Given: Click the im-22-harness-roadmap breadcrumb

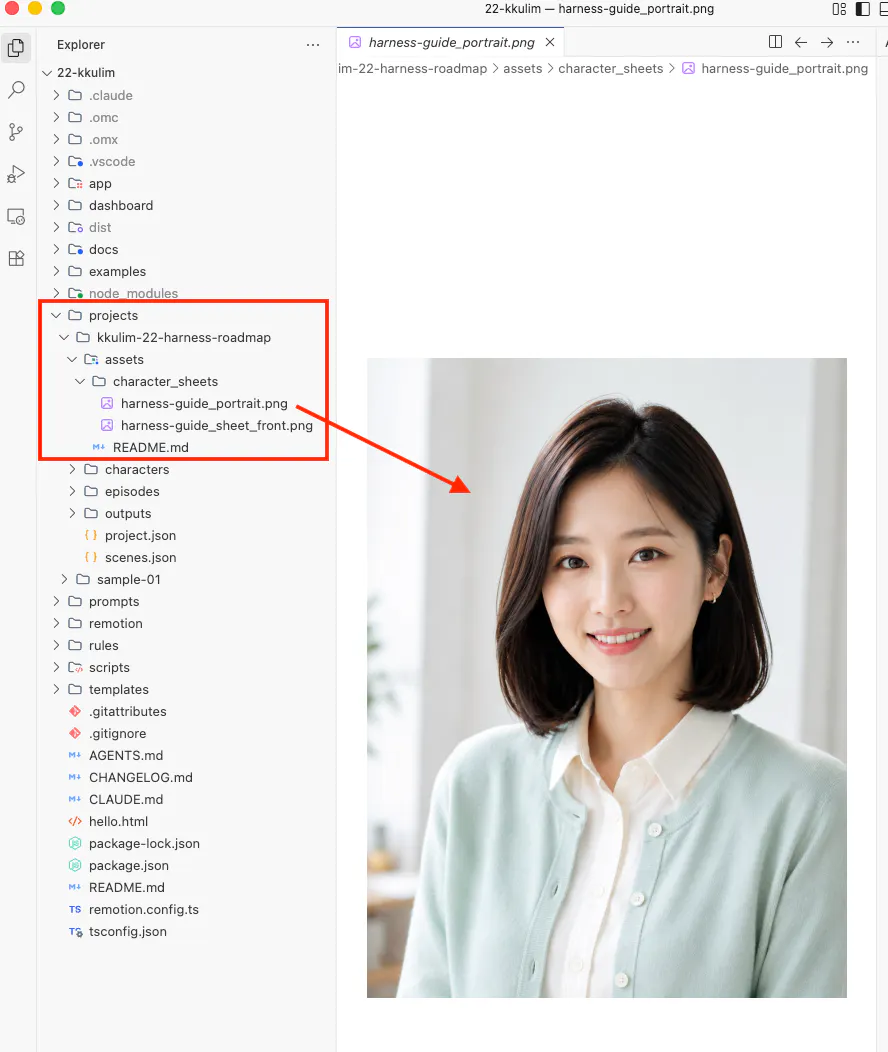Looking at the screenshot, I should coord(412,68).
